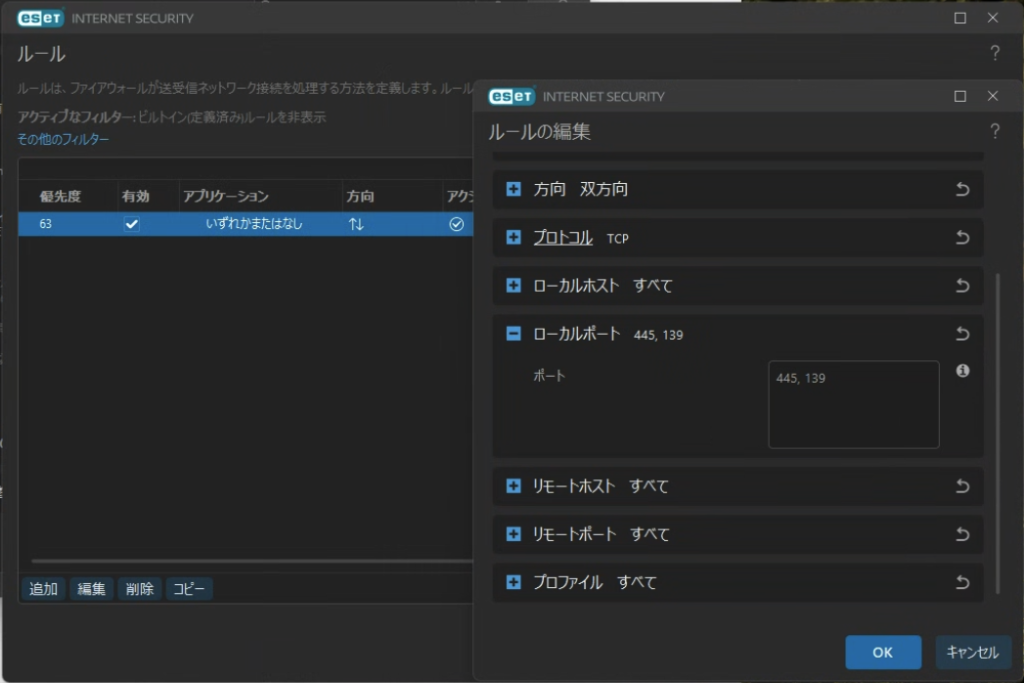Revert the プロファイル setting

click(x=962, y=582)
